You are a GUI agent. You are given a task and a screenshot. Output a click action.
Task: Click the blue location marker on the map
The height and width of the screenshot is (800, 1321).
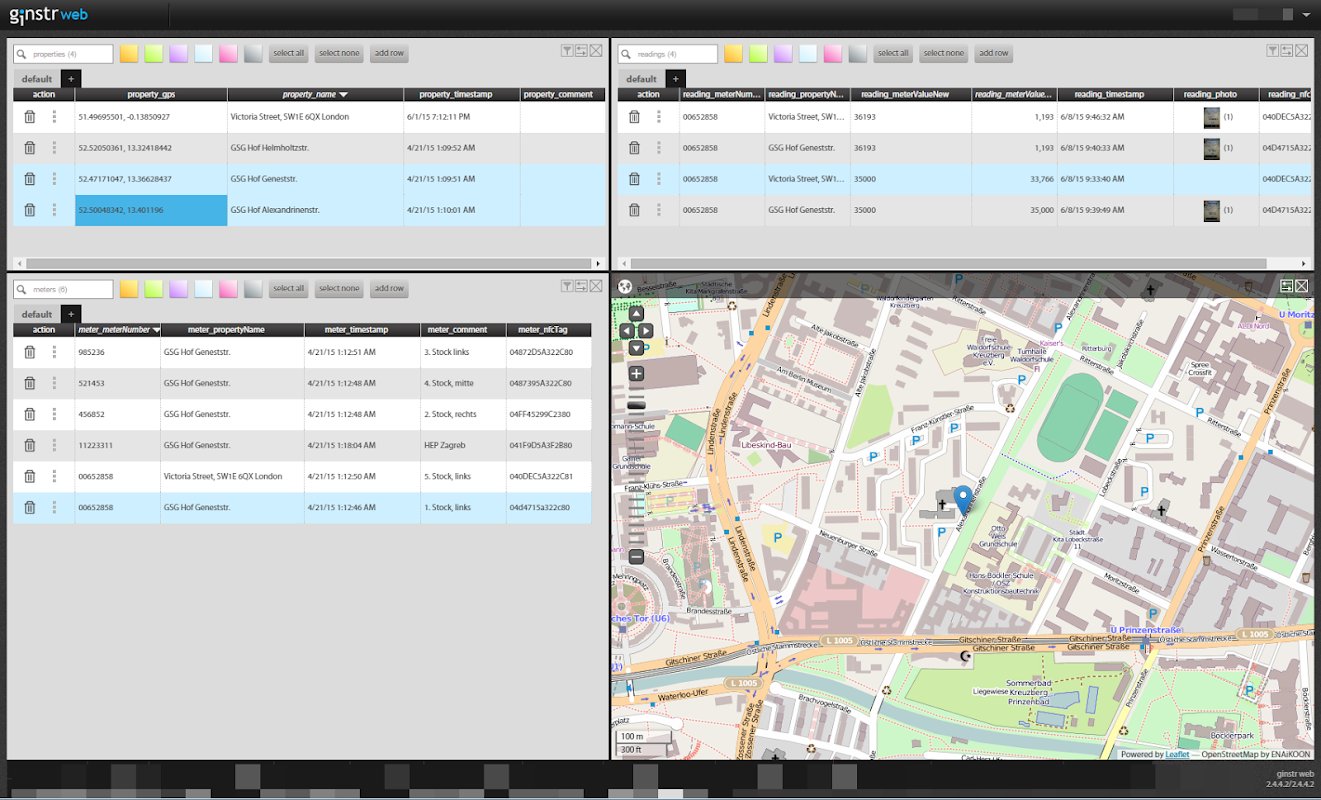point(962,498)
